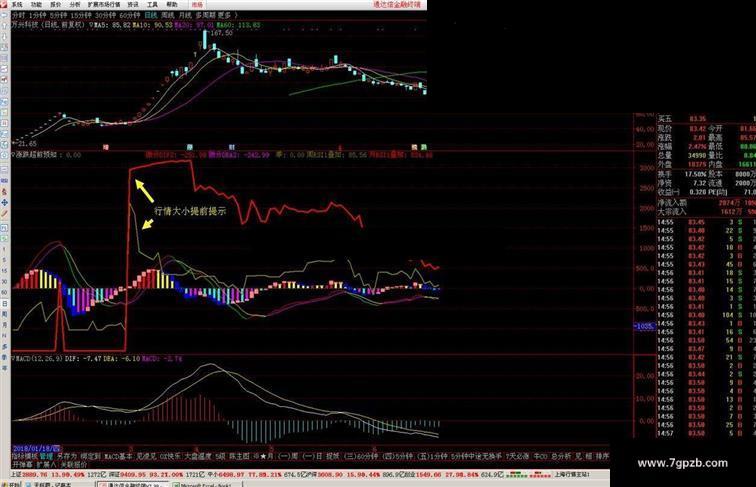Select the 日线 period tab
This screenshot has width=756, height=487.
(x=151, y=15)
